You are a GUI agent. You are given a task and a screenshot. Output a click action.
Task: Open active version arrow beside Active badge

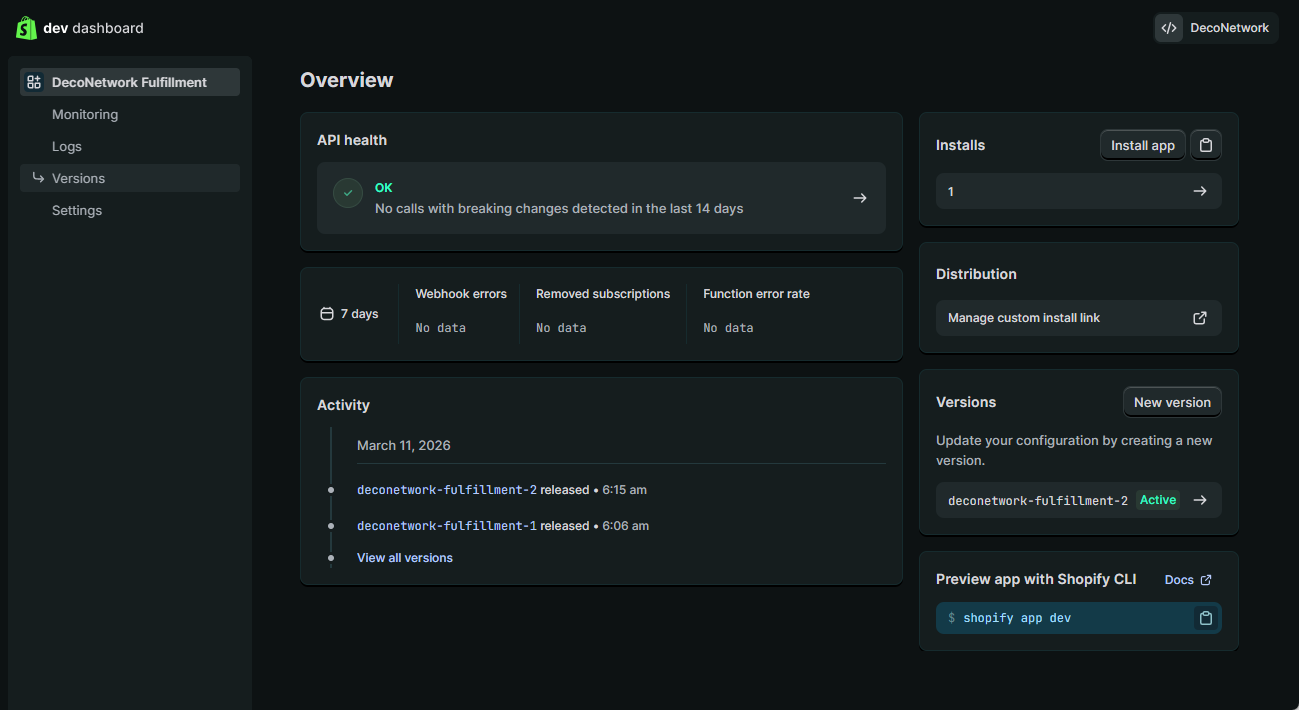coord(1200,500)
